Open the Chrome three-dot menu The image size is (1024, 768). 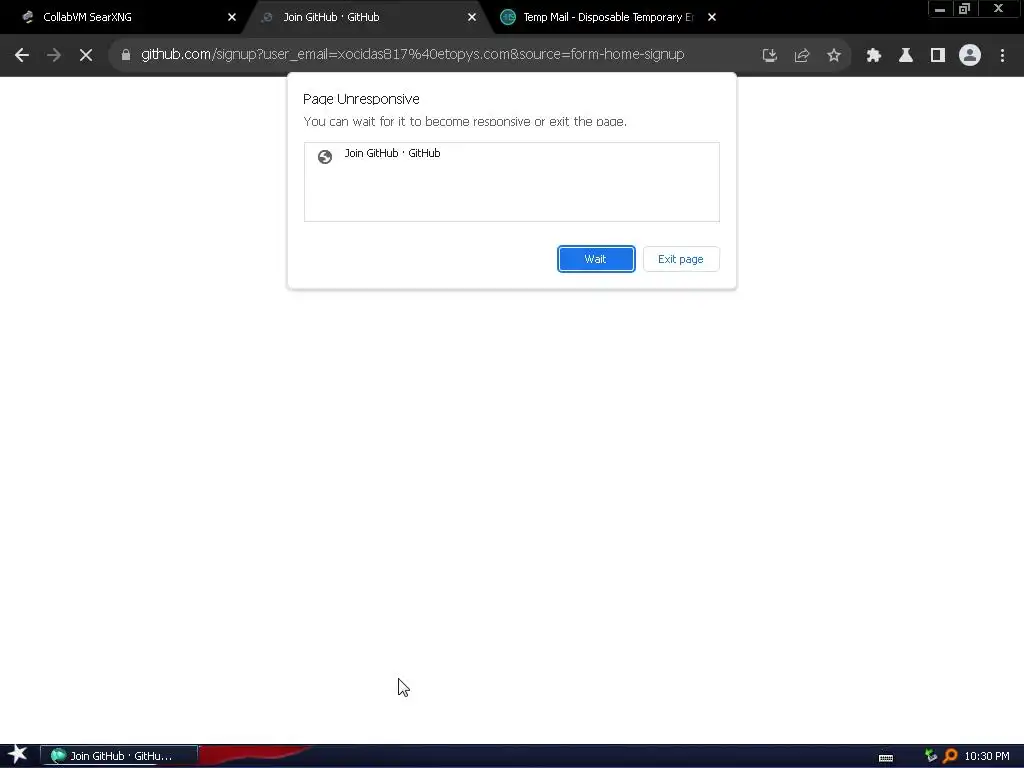click(1002, 56)
